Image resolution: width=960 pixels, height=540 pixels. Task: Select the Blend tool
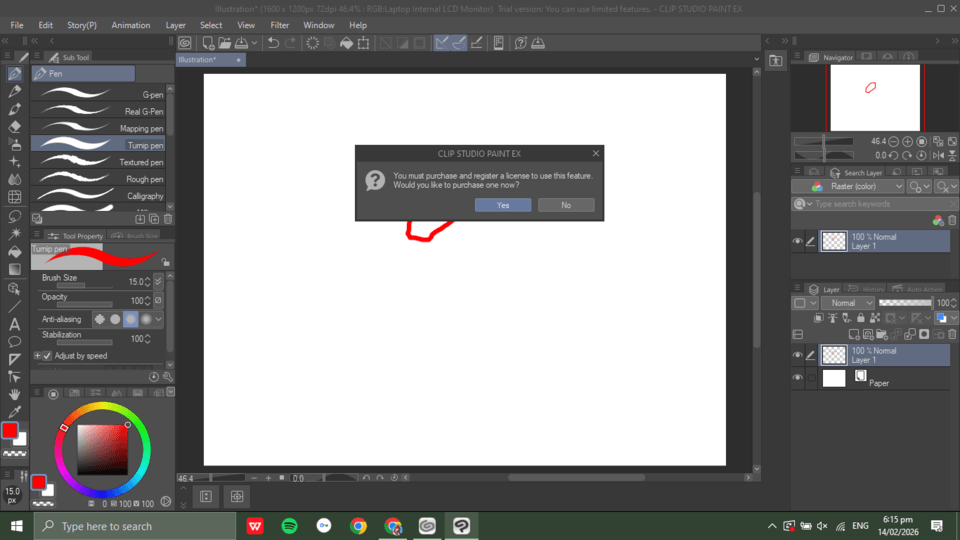pyautogui.click(x=15, y=179)
